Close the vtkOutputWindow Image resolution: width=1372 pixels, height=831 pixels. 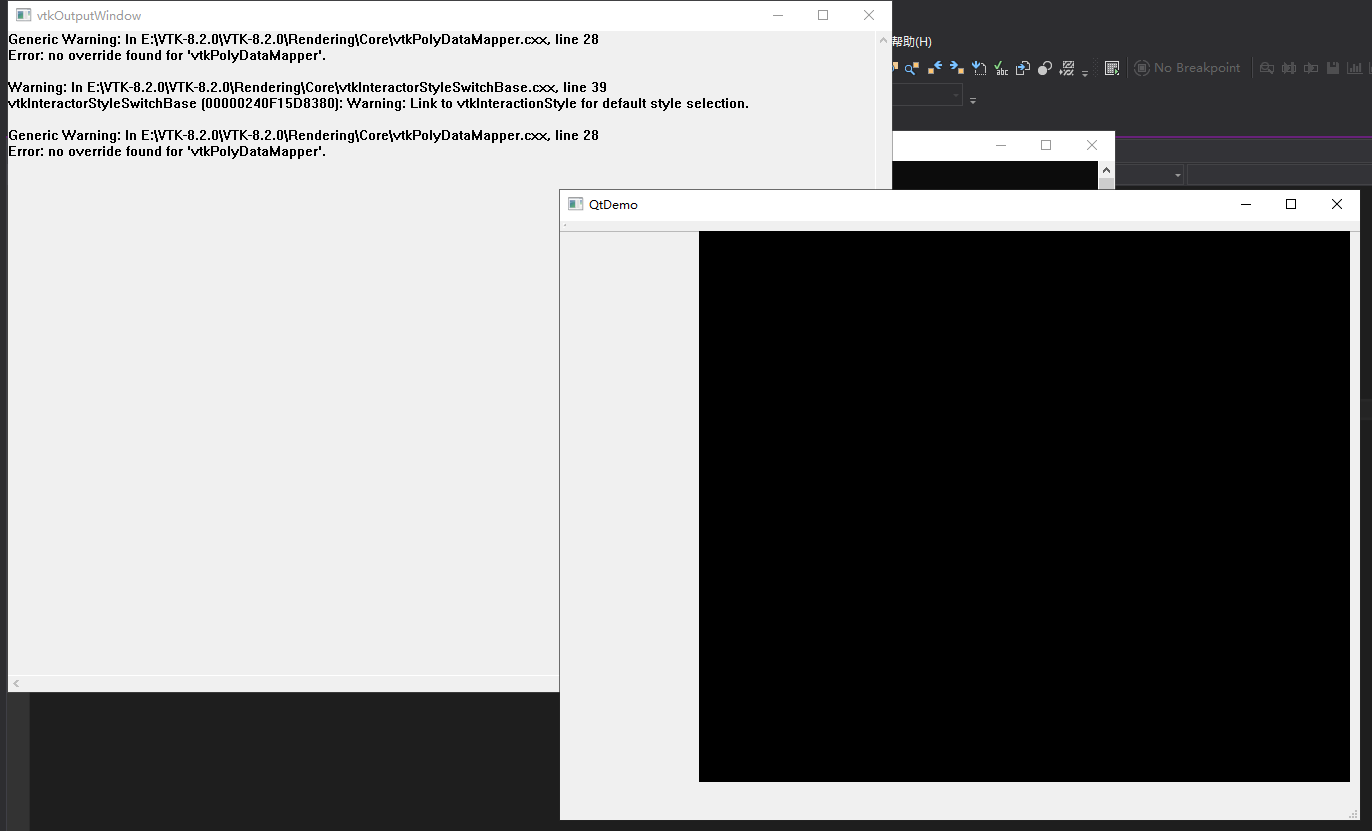click(868, 15)
